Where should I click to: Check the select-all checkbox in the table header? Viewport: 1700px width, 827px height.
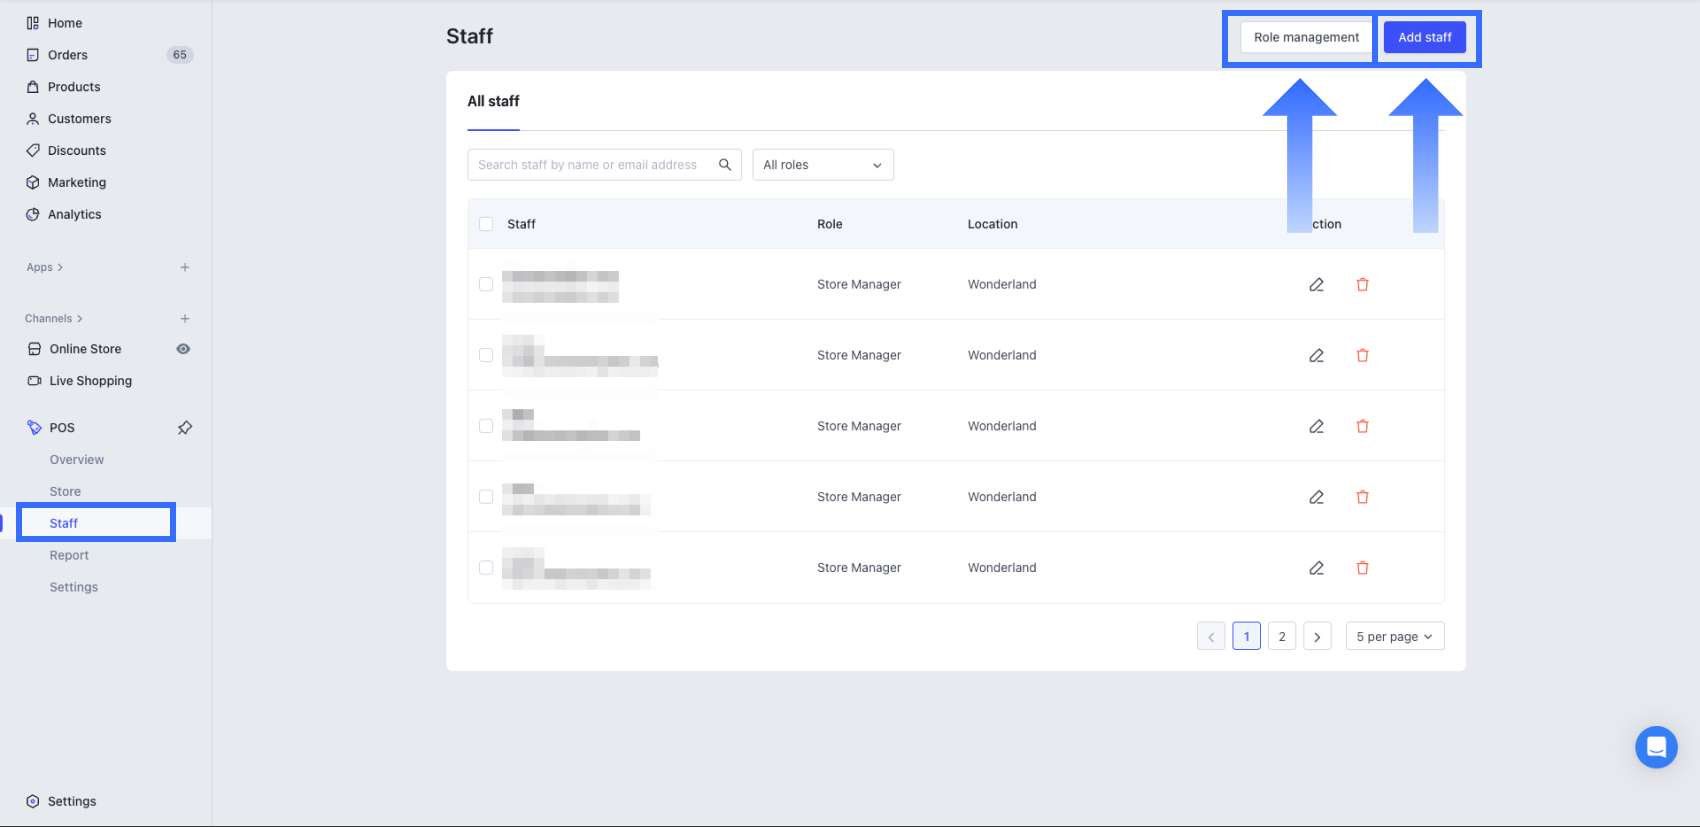(486, 224)
